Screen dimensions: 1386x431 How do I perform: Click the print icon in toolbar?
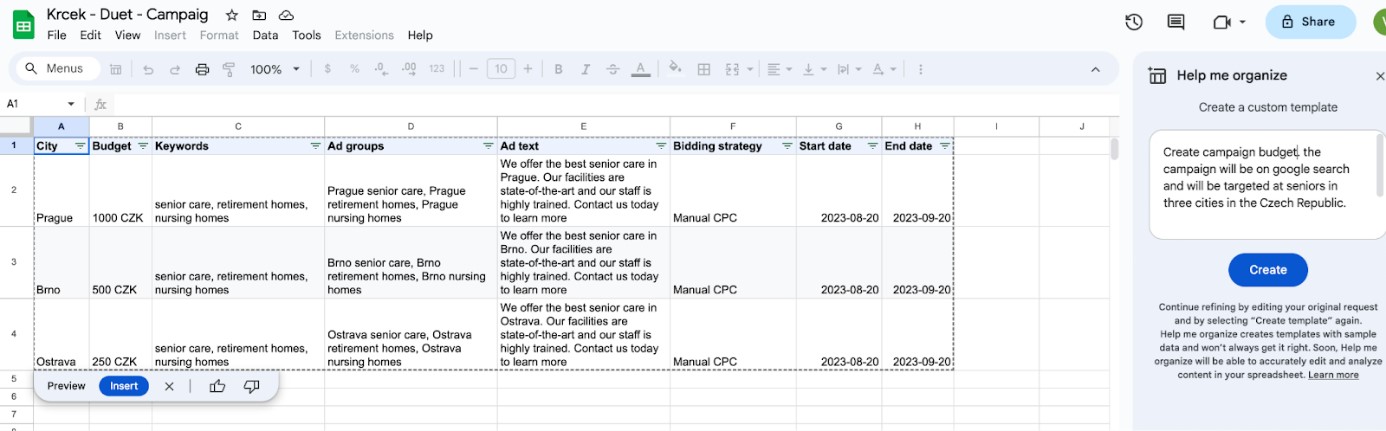pos(202,70)
